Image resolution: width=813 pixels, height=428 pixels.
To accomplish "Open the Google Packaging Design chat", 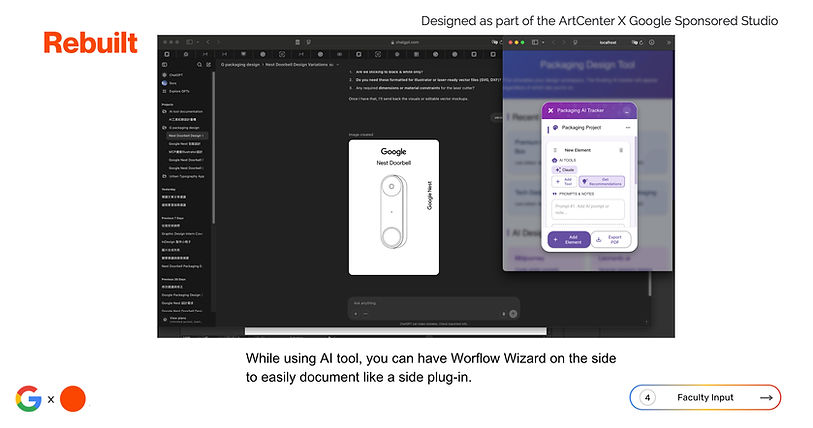I will [182, 295].
